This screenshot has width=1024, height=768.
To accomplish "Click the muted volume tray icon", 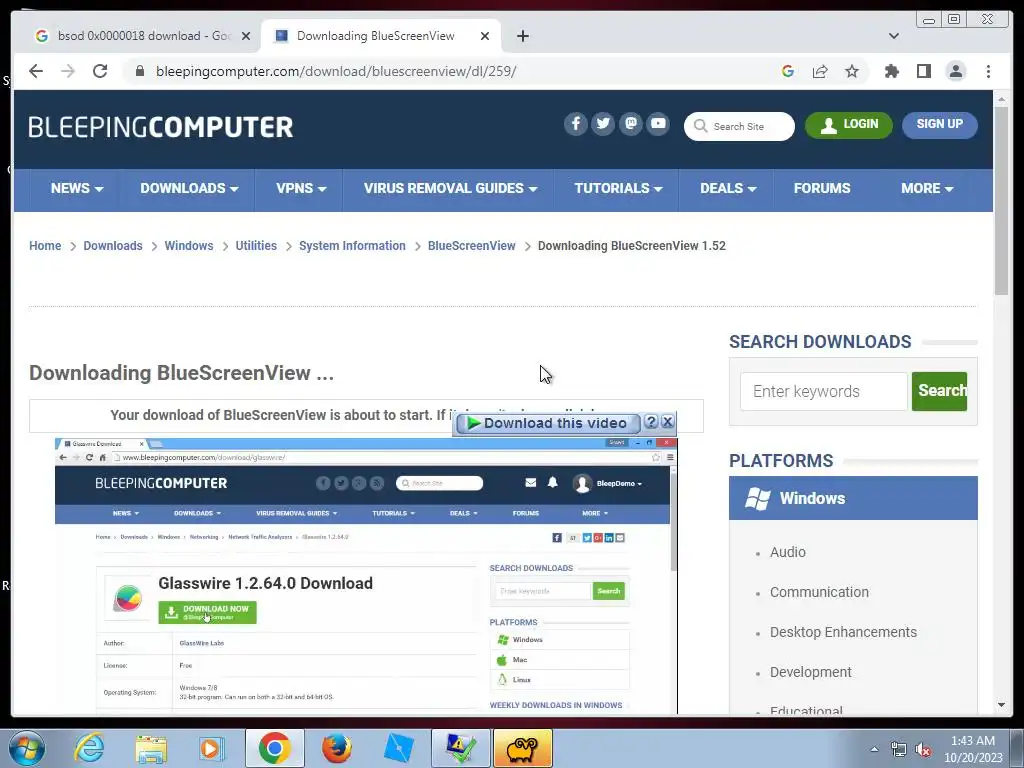I will (x=923, y=749).
